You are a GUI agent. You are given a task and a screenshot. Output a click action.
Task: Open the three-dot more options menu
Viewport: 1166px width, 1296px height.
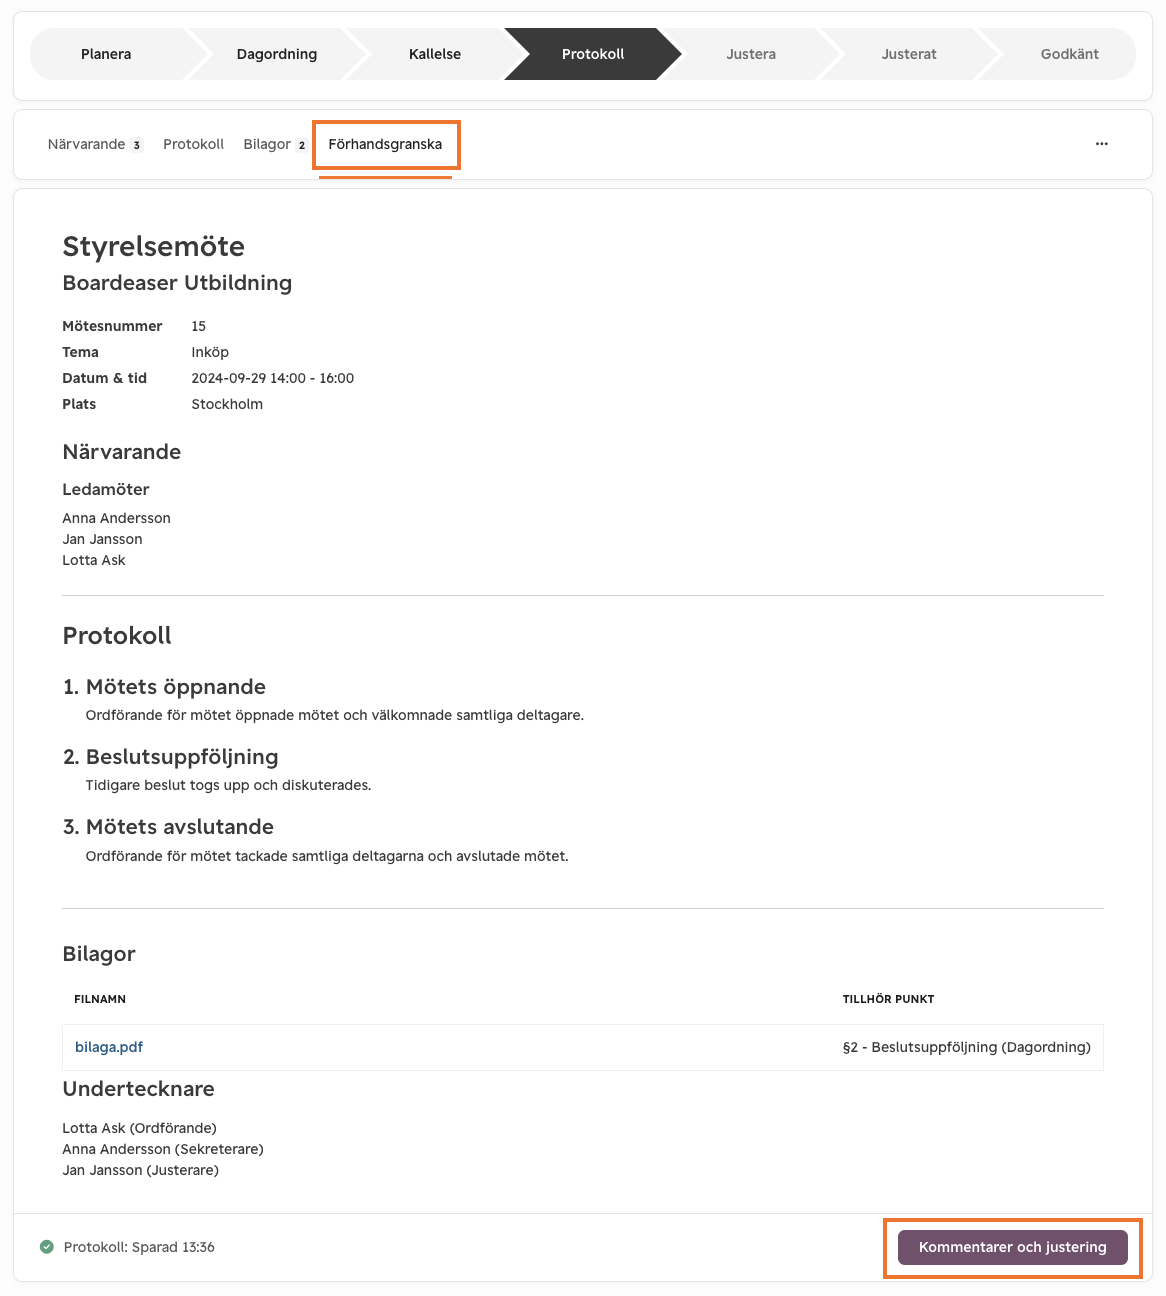click(1101, 144)
